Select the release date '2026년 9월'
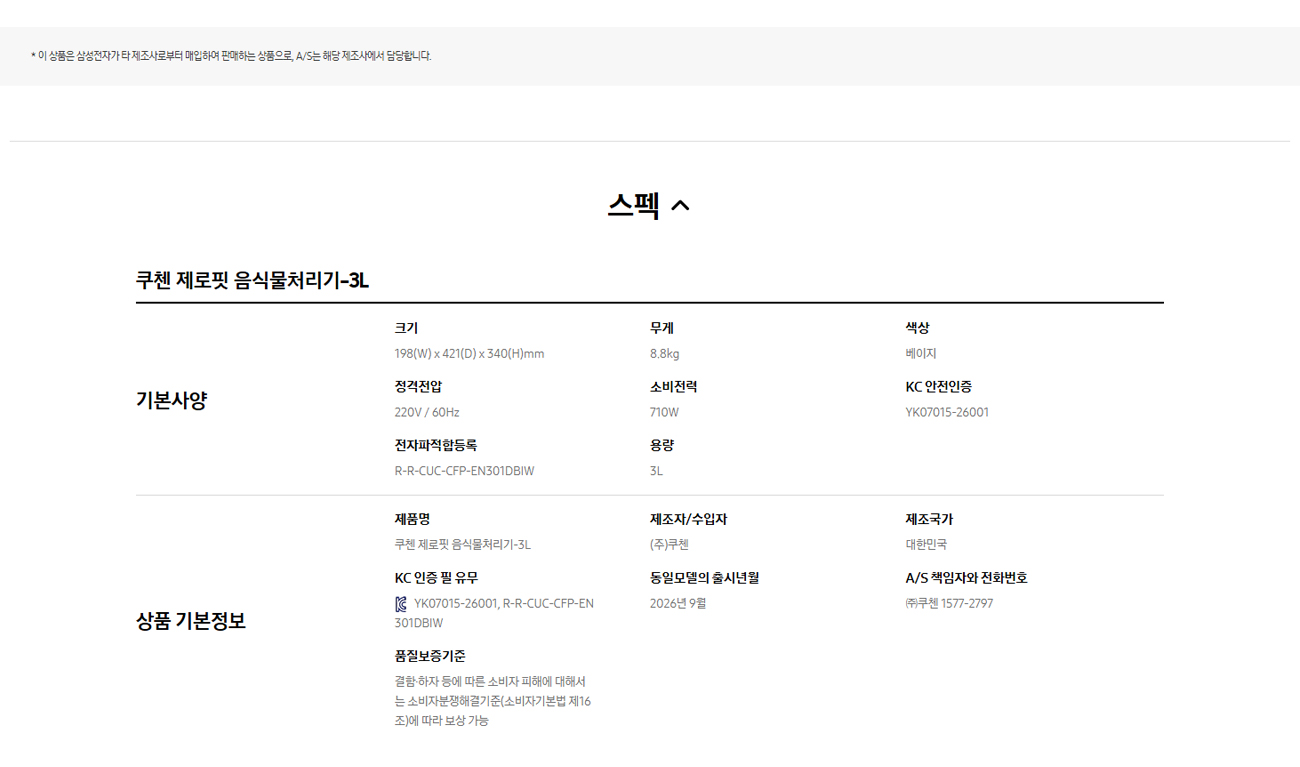The width and height of the screenshot is (1300, 767). pos(678,604)
